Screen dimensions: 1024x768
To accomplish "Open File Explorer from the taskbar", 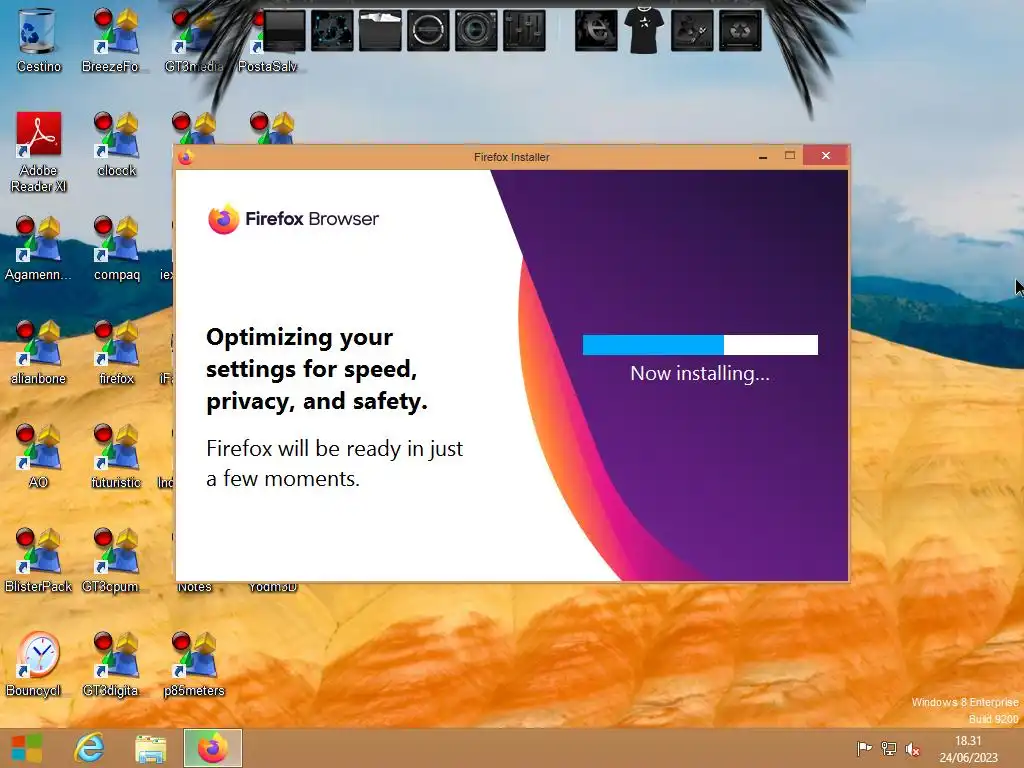I will click(x=151, y=748).
